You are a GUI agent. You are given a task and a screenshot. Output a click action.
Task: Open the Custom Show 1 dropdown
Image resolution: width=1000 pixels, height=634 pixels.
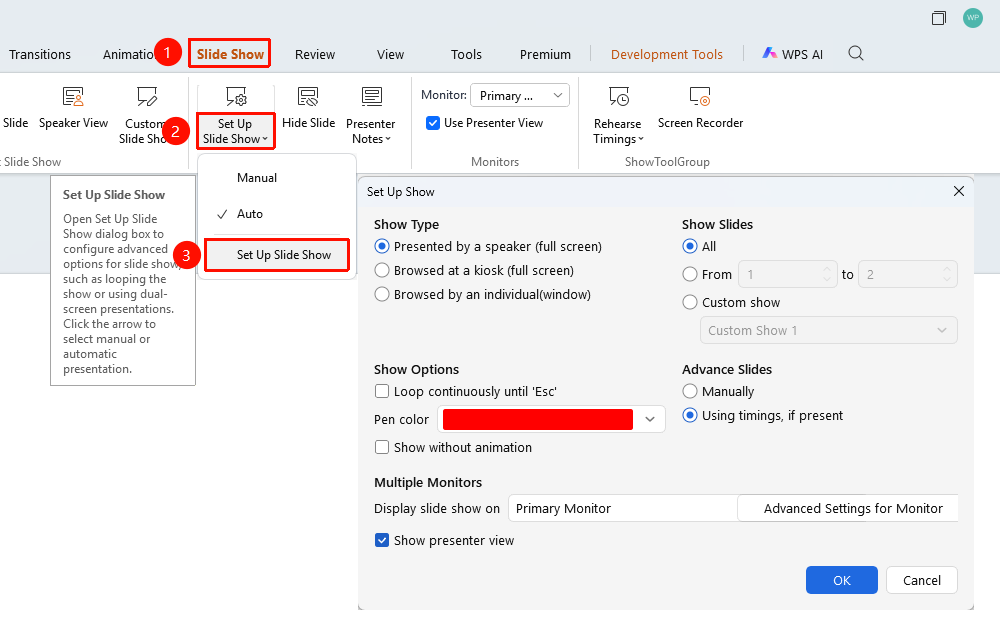828,330
